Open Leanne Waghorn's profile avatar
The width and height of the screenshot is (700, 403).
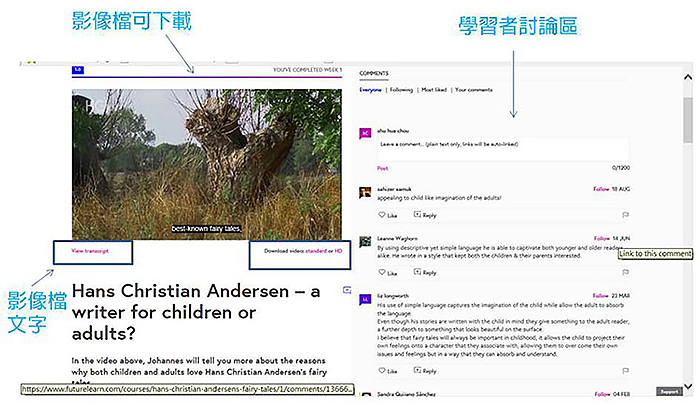[x=365, y=241]
